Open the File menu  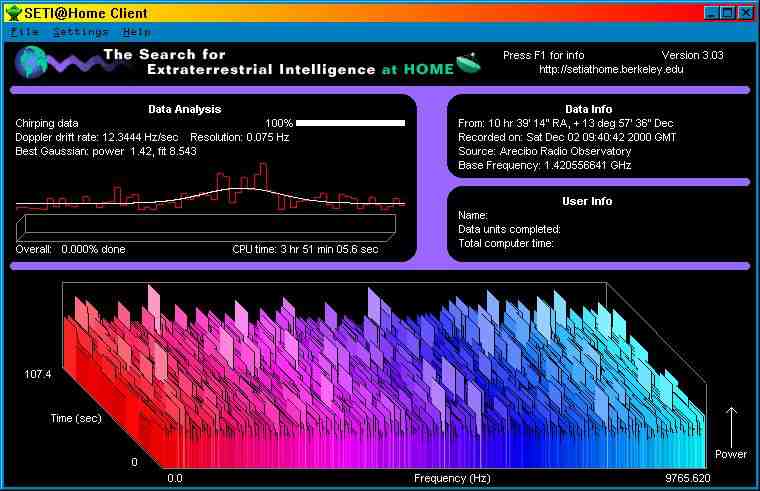click(24, 32)
